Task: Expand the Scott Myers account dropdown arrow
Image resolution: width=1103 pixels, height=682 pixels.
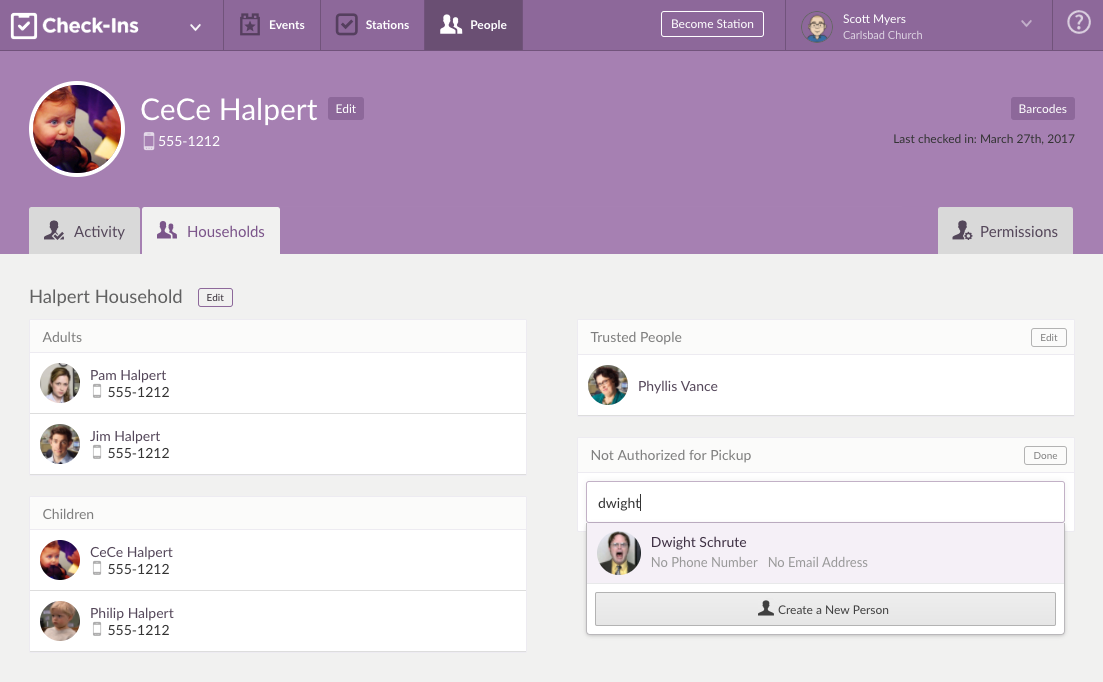Action: (x=1025, y=24)
